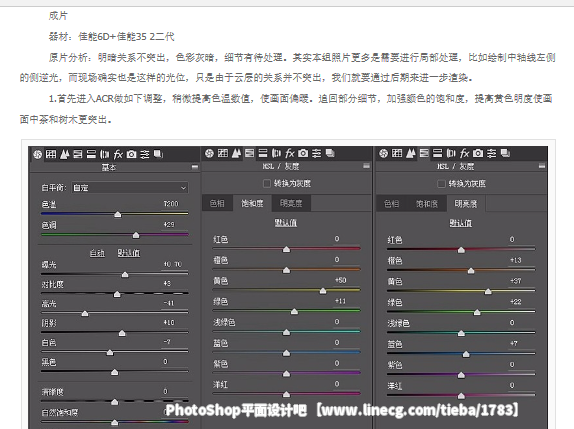This screenshot has height=429, width=574.
Task: Click the Split Toning icon above the 饱和度 HSL panel
Action: click(263, 153)
